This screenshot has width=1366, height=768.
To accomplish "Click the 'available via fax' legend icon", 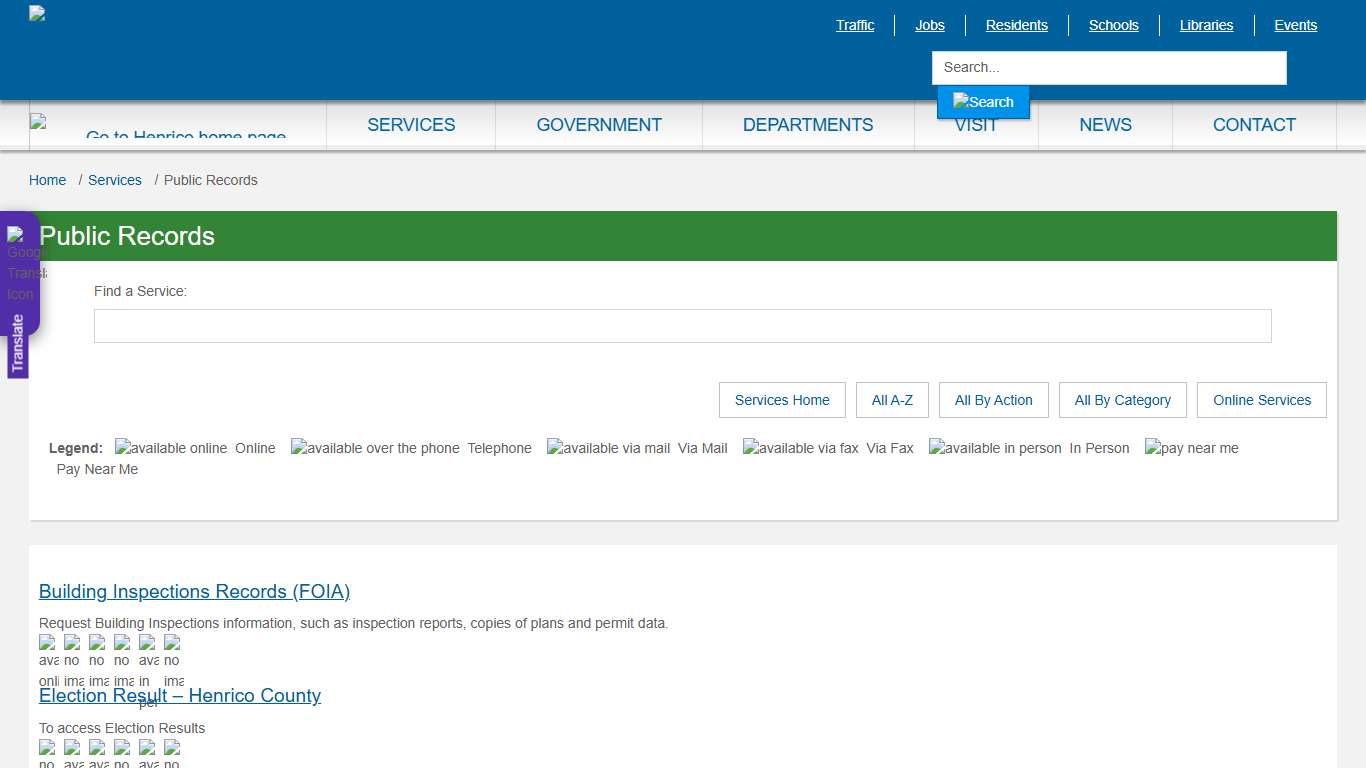I will pyautogui.click(x=800, y=447).
